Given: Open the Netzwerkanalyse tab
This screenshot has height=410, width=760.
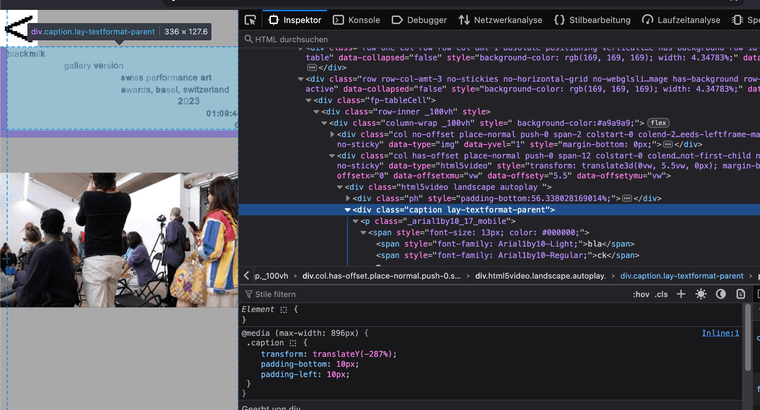Looking at the screenshot, I should point(500,20).
